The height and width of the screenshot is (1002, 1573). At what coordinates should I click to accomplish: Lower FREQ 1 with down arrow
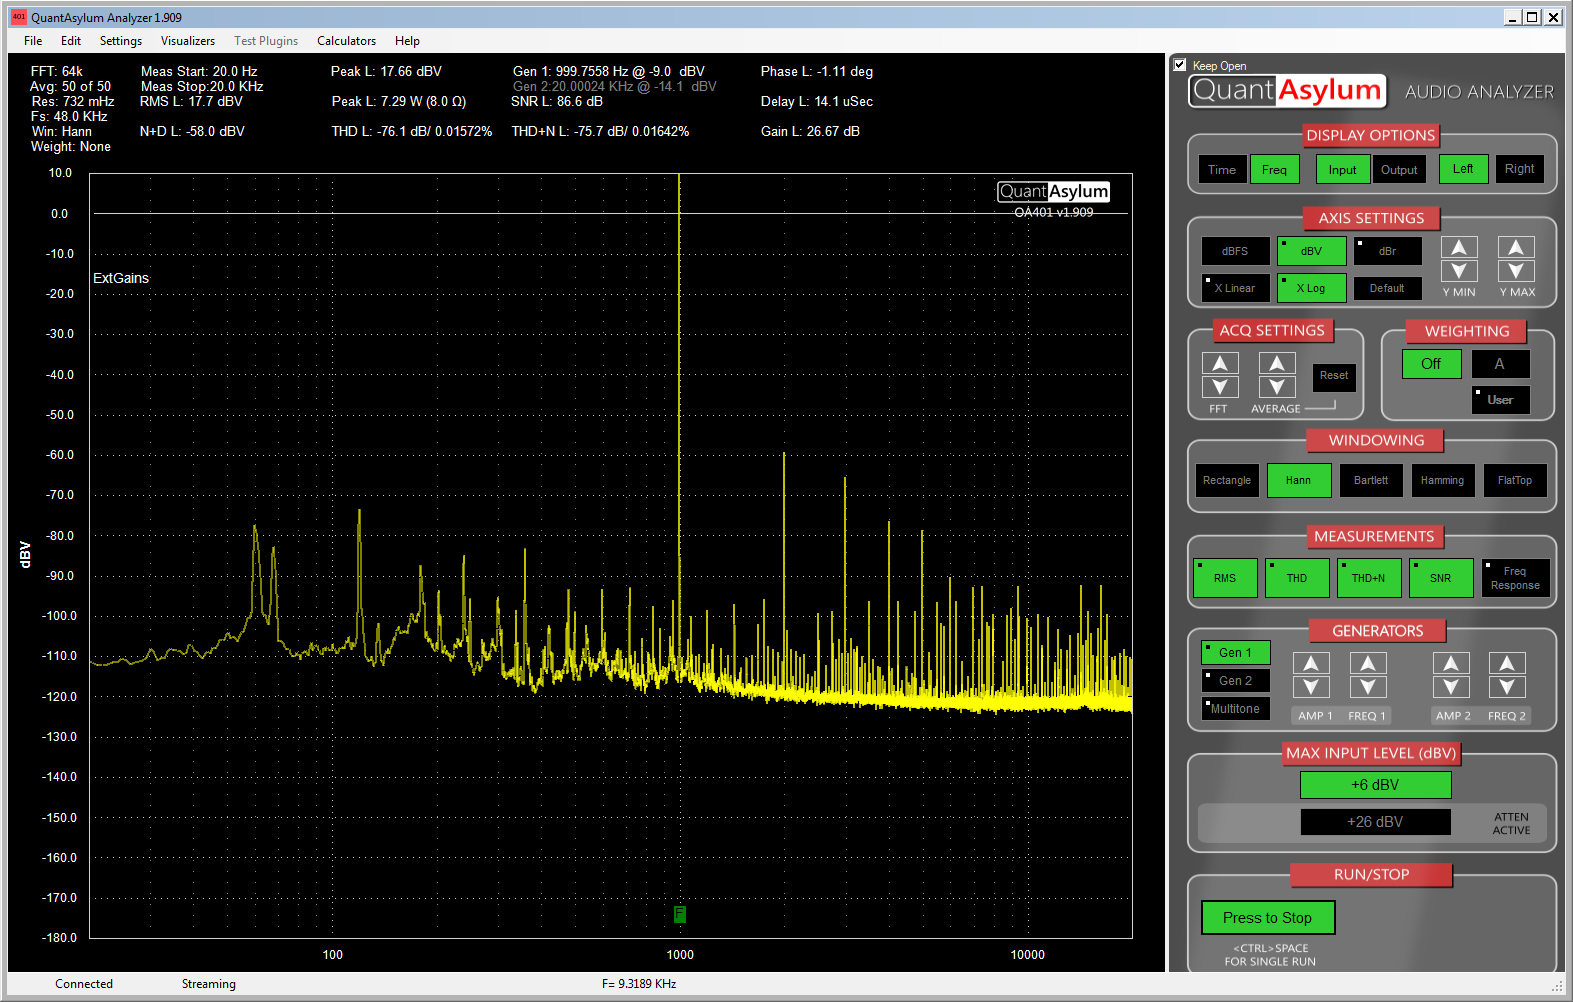click(x=1368, y=687)
